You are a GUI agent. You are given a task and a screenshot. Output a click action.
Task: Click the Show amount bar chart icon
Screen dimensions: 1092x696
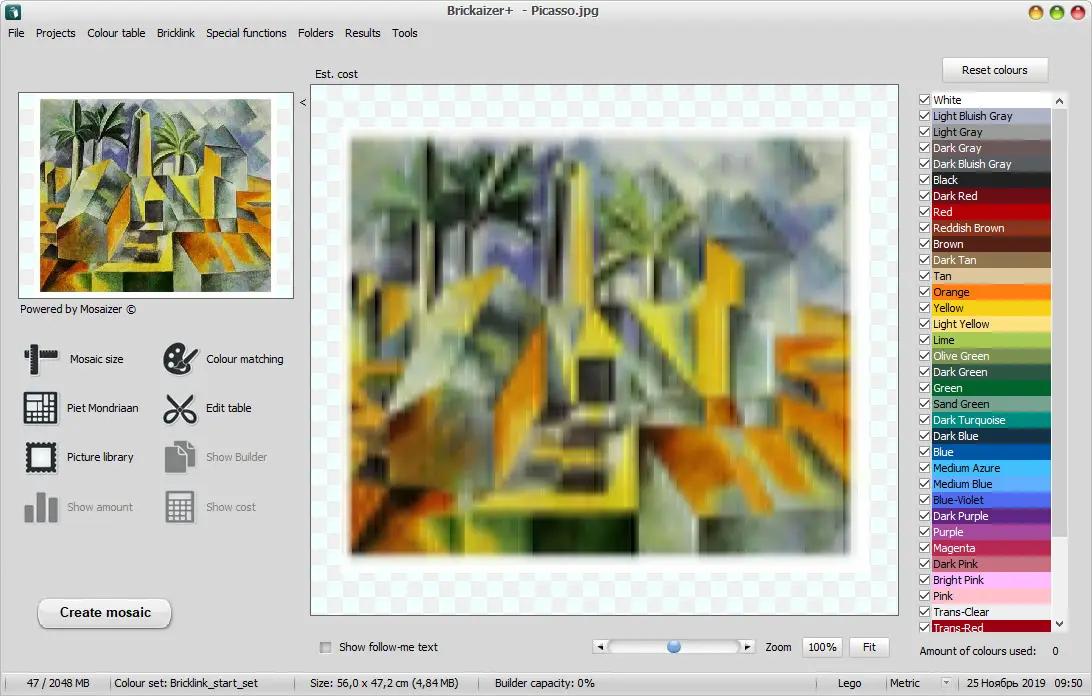41,507
